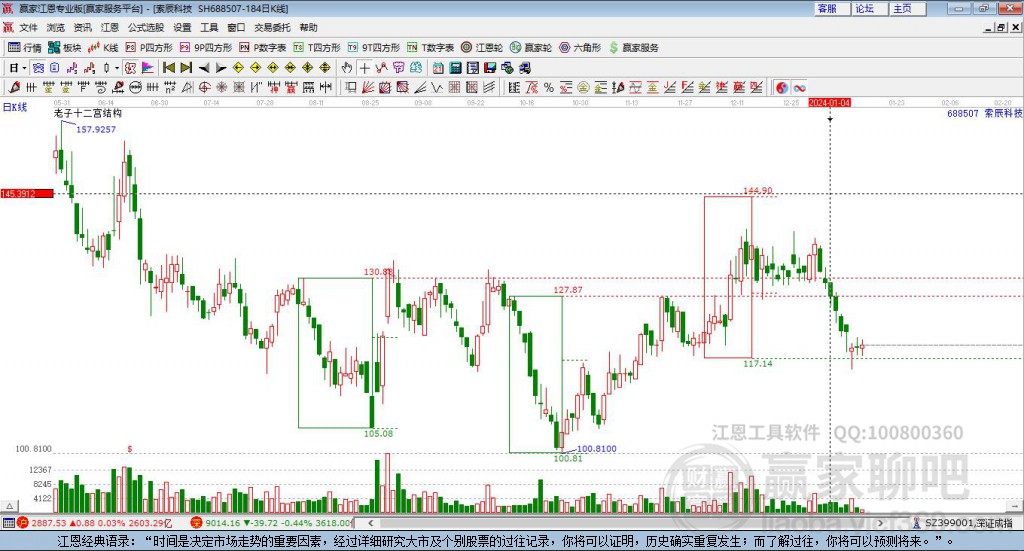
Task: Click the grid icon in status bar
Action: click(x=8, y=523)
